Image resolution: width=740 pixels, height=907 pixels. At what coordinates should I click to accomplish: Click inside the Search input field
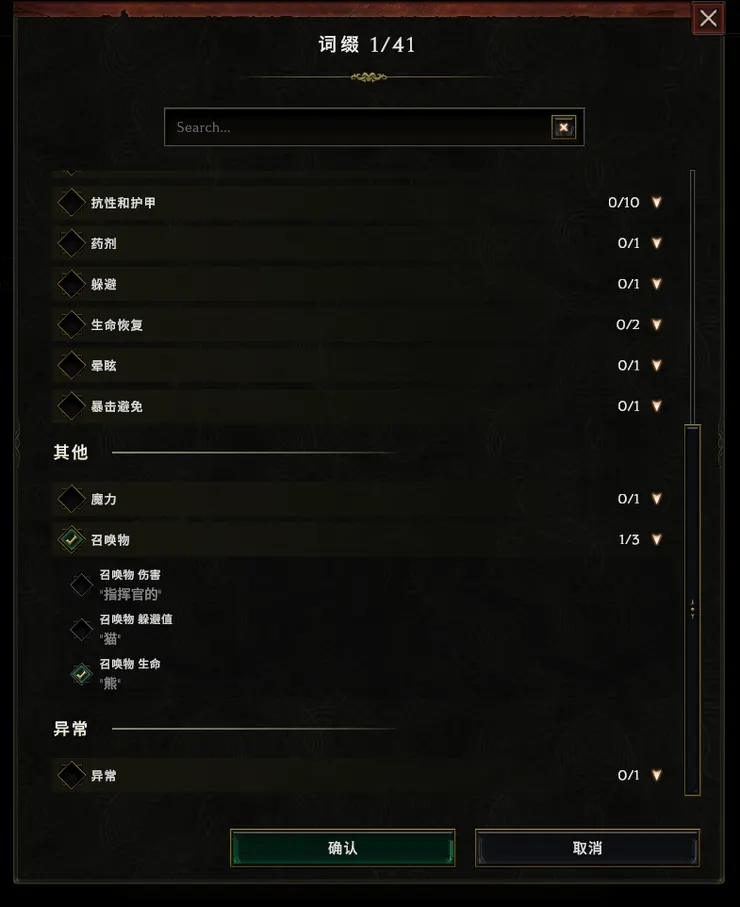(x=350, y=127)
